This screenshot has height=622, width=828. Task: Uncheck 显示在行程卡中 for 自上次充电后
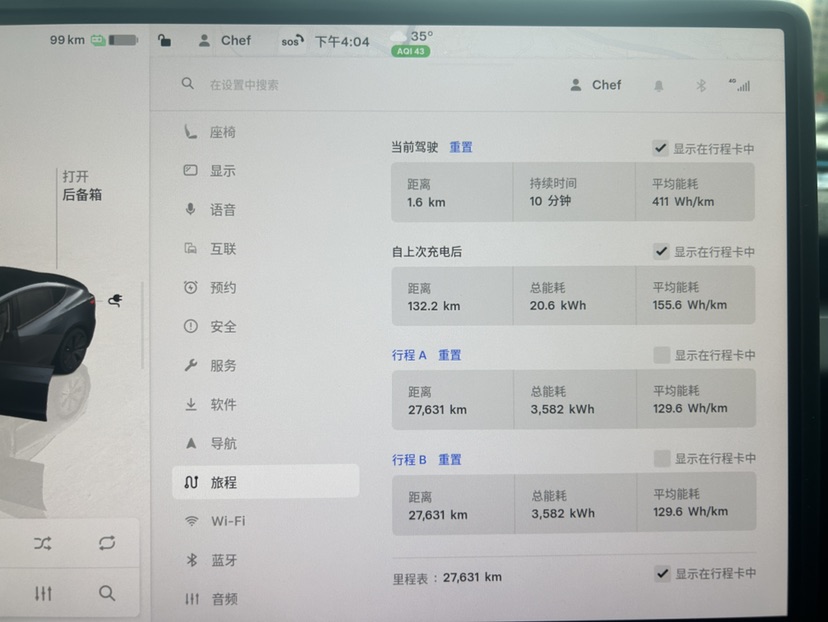661,251
